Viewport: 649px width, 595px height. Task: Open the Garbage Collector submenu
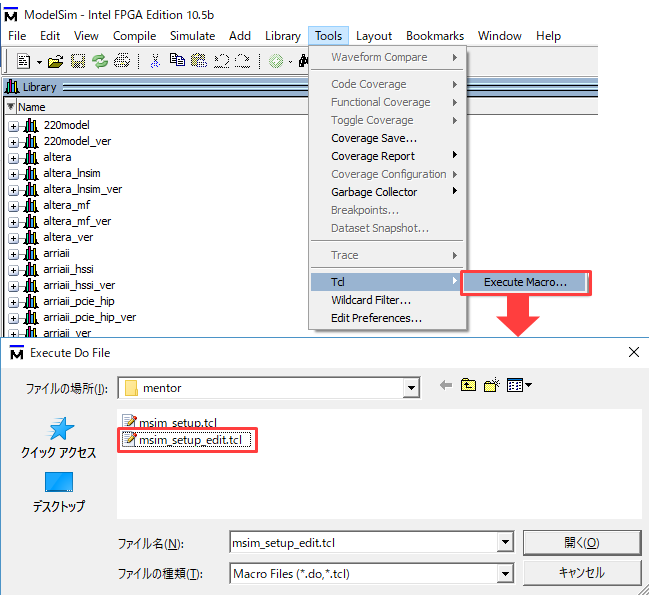387,192
